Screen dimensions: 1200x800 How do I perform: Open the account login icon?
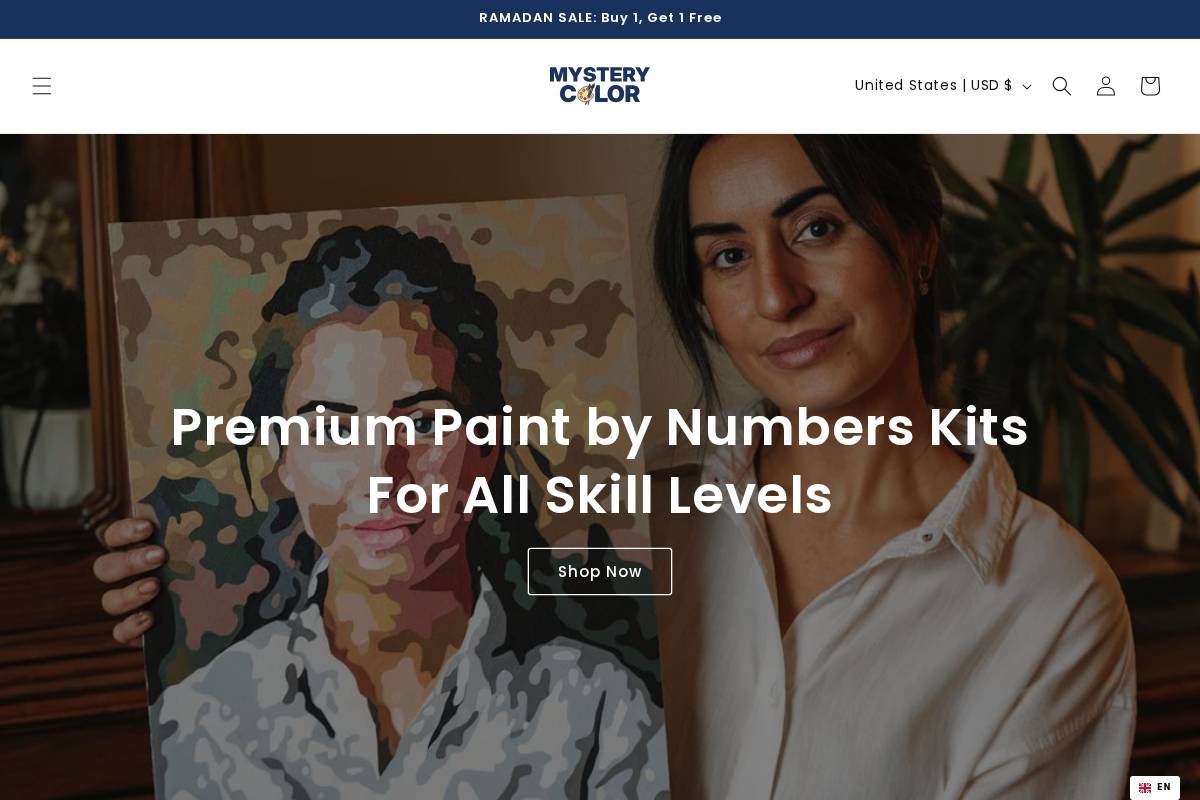[x=1106, y=86]
